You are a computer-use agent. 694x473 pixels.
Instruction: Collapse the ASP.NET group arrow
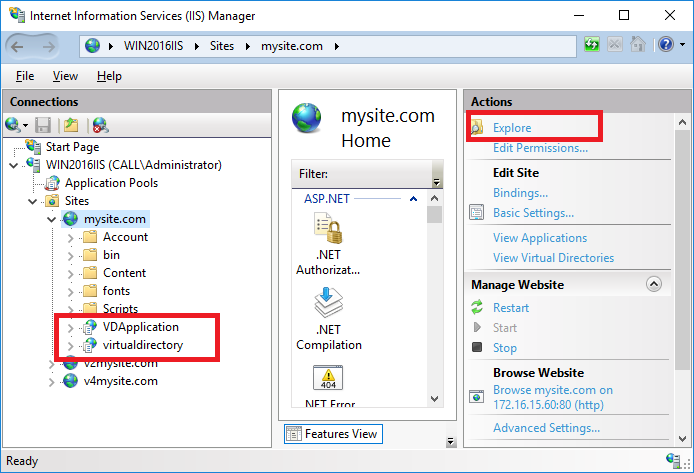413,199
